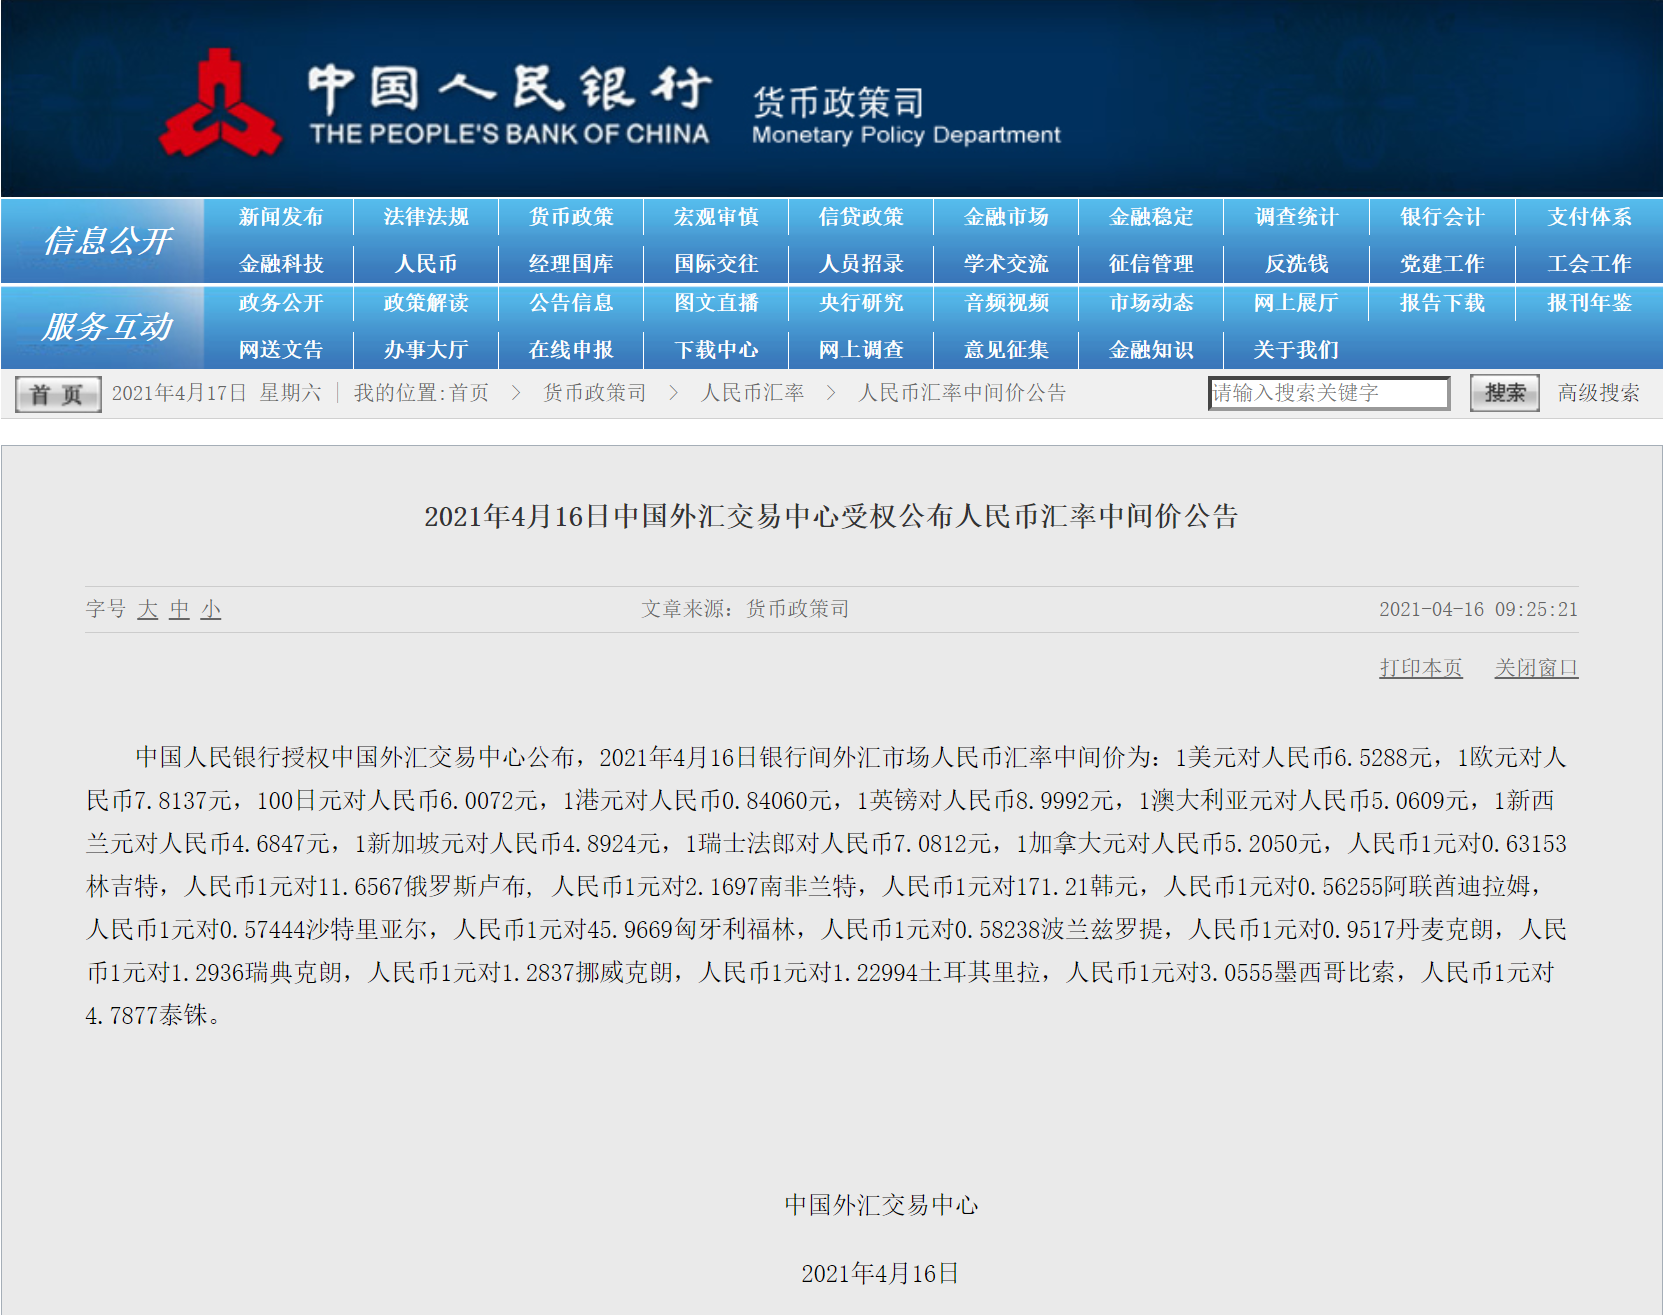Go to 银行会计 section

tap(1442, 217)
